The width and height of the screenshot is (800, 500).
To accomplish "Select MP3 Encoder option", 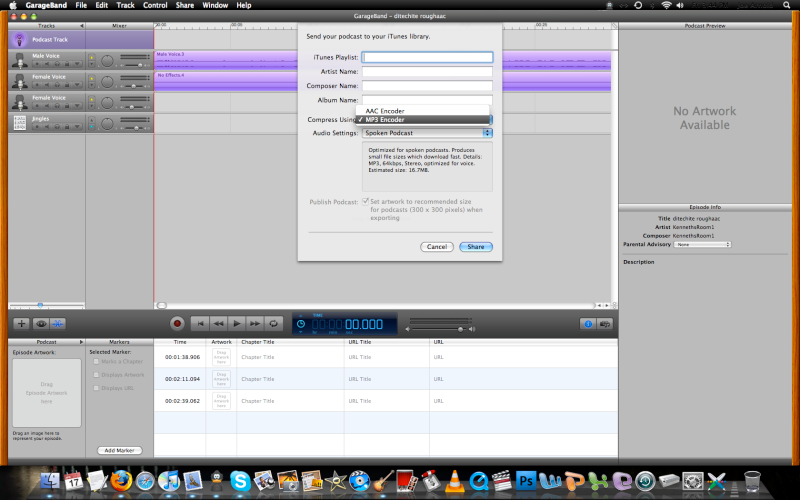I will pos(422,119).
